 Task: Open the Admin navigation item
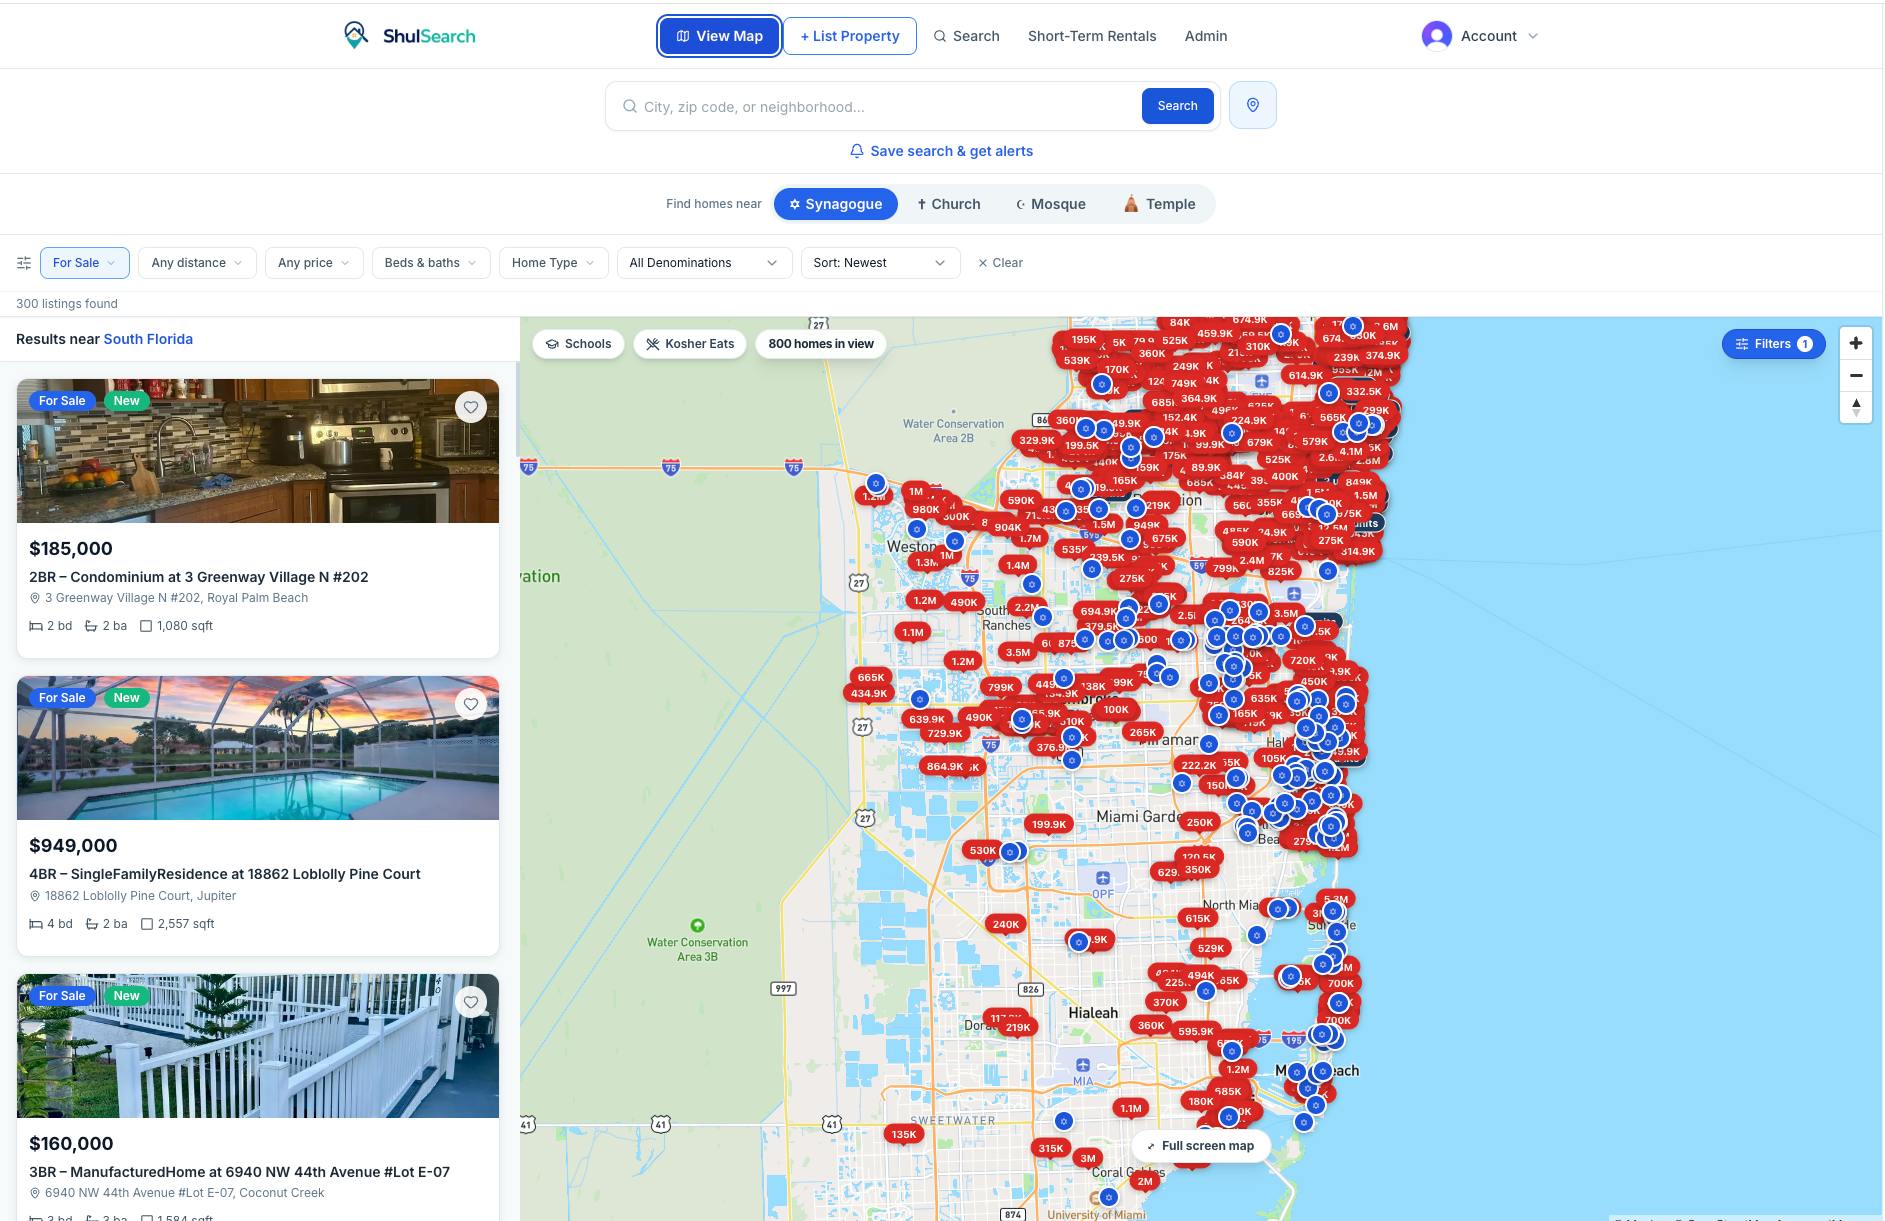[x=1206, y=36]
